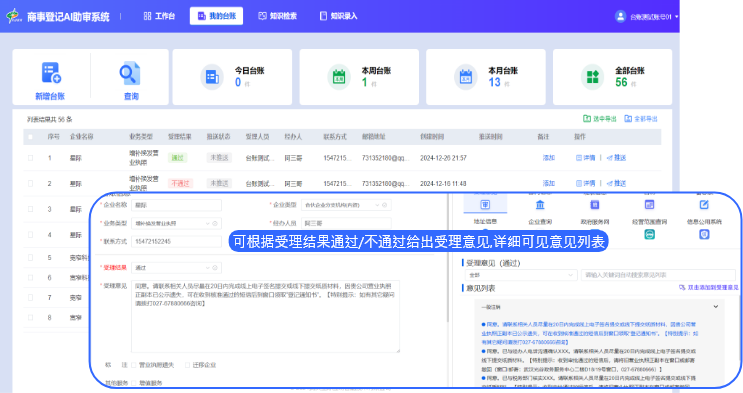Screen dimensions: 743x393
Task: Click the 全部导出 export icon button
Action: click(641, 119)
